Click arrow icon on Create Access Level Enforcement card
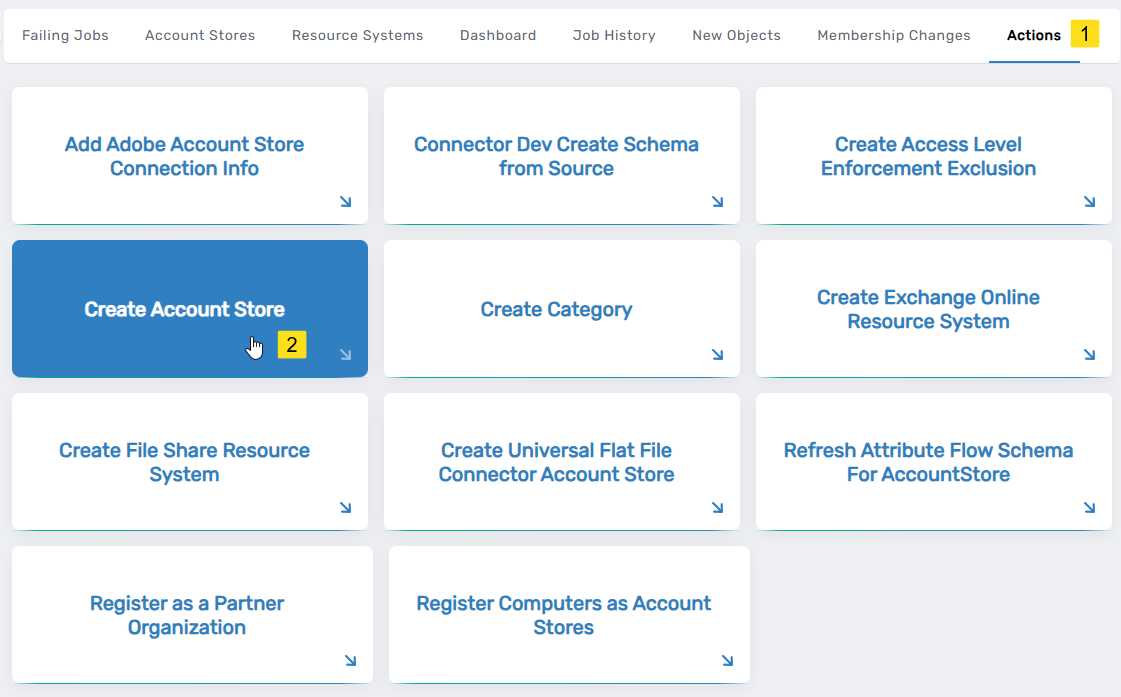 coord(1089,202)
